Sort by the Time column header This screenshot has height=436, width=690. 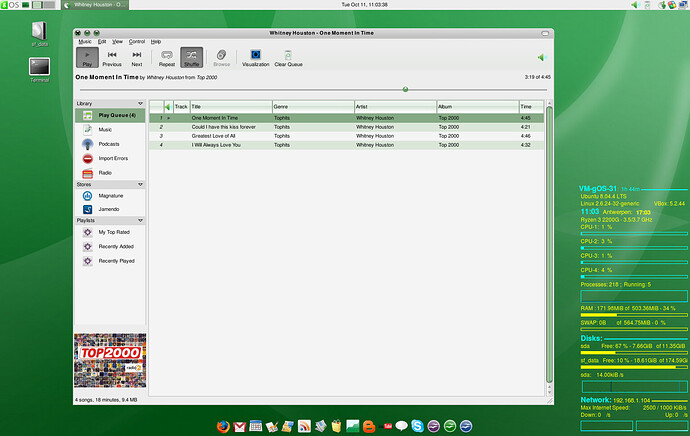pos(532,106)
